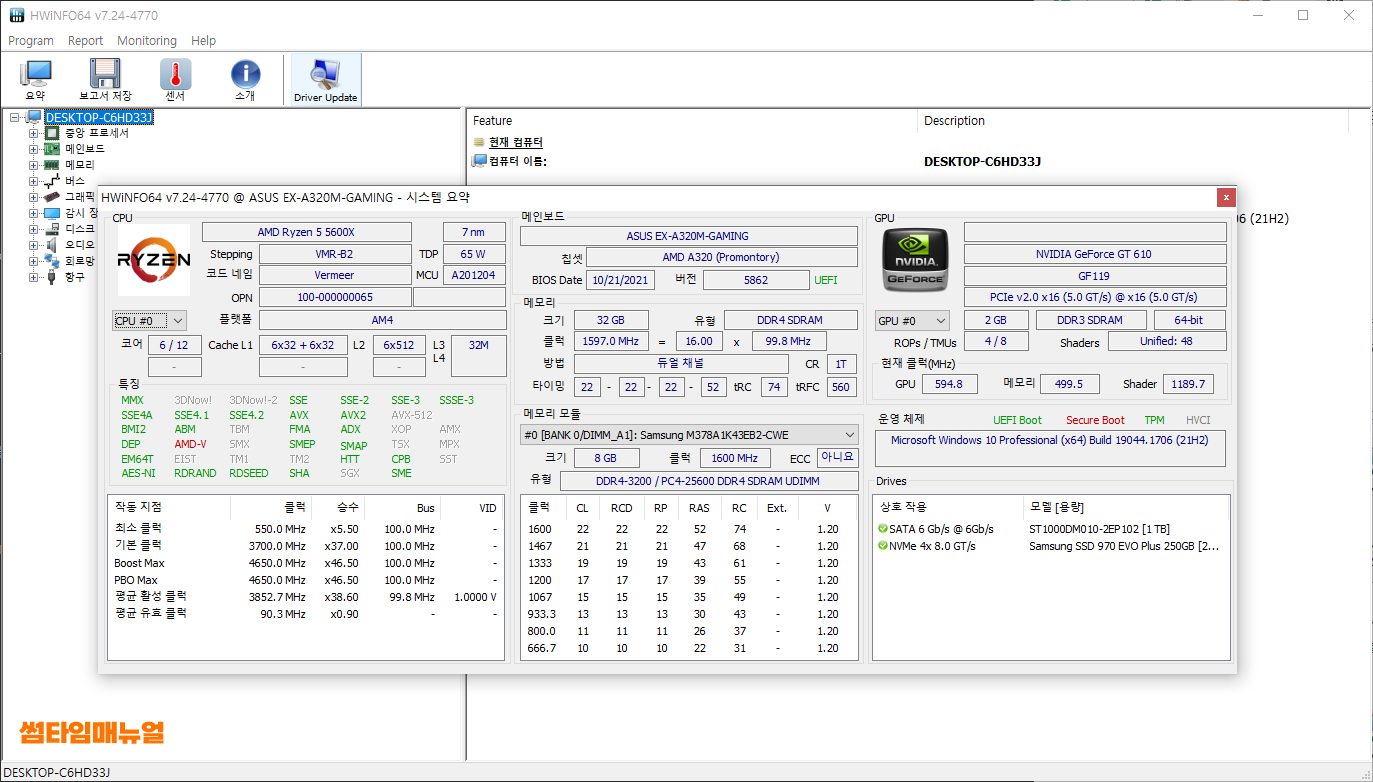The height and width of the screenshot is (782, 1373).
Task: Expand the 중앙 프로세서 tree node
Action: click(34, 133)
